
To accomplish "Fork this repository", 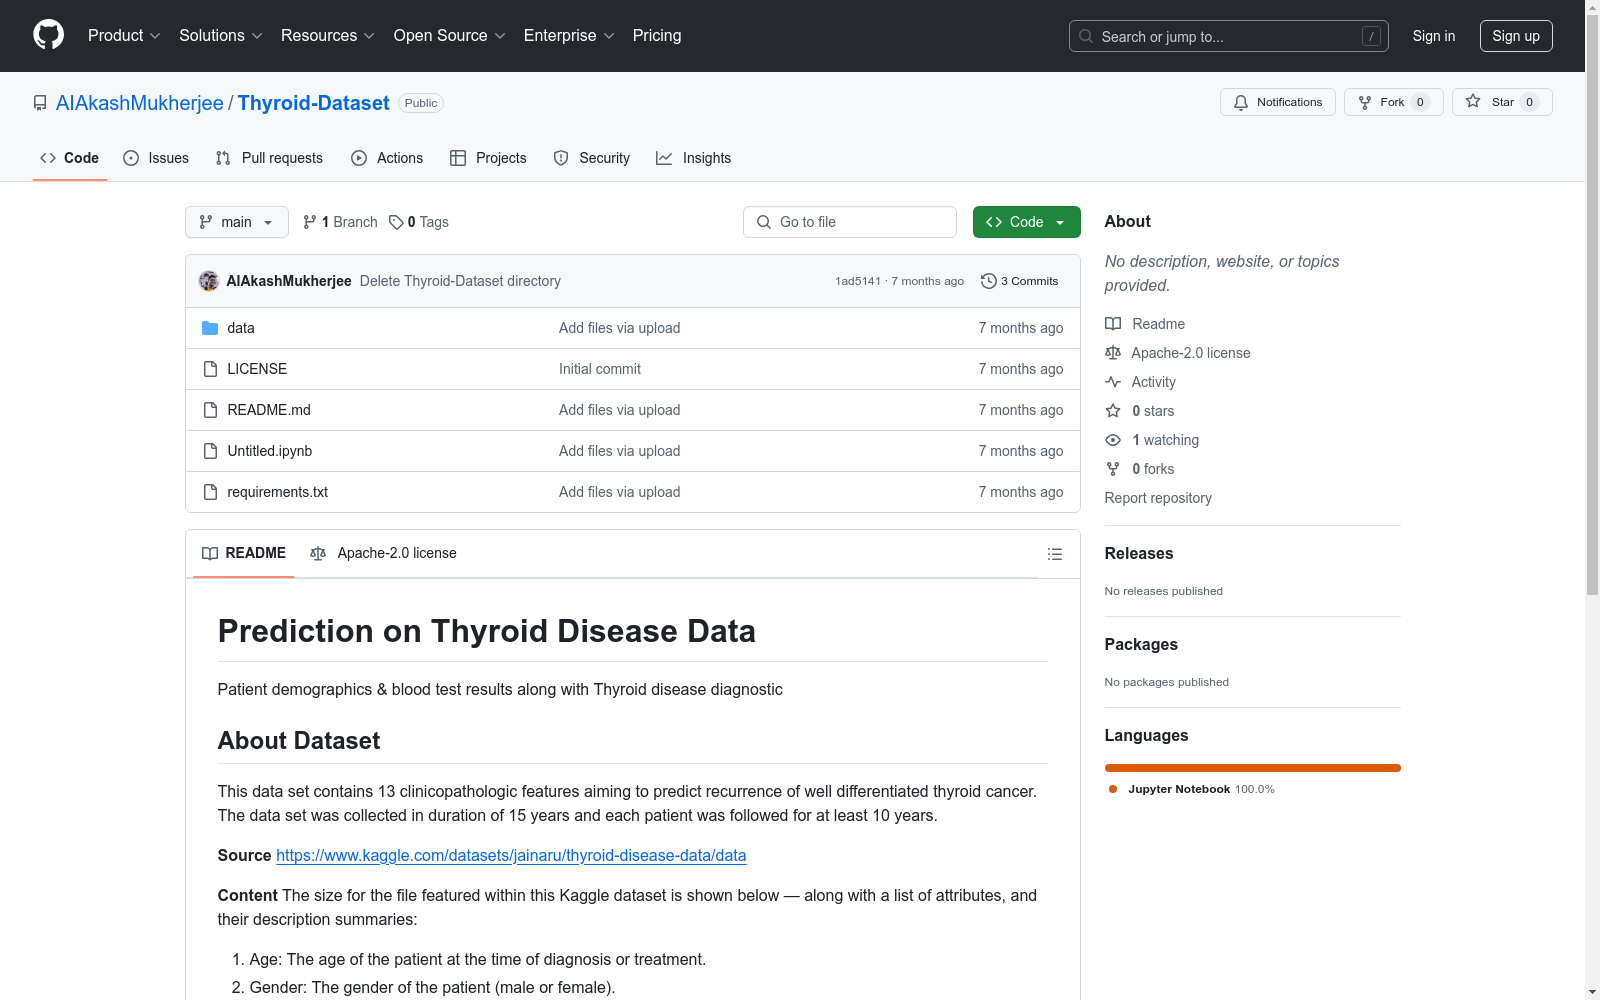I will click(1394, 102).
